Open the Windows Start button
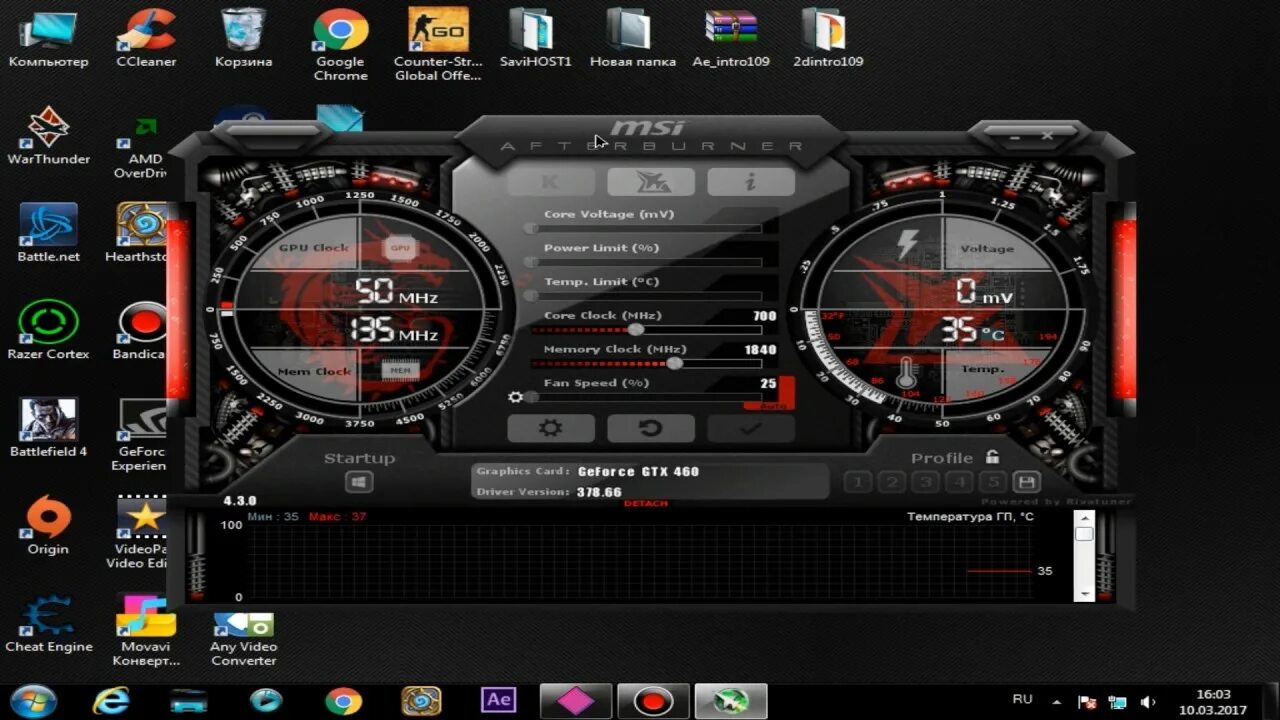 point(34,700)
